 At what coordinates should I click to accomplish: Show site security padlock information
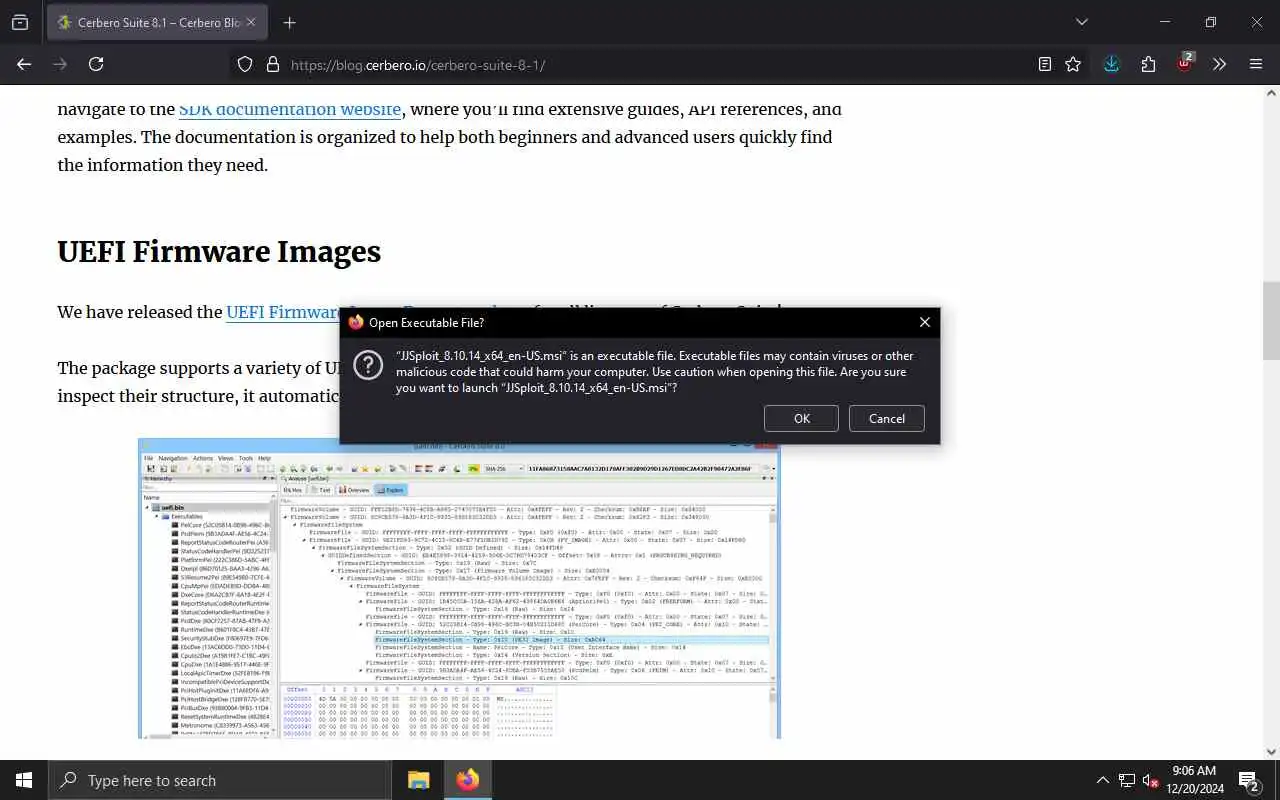click(x=272, y=64)
